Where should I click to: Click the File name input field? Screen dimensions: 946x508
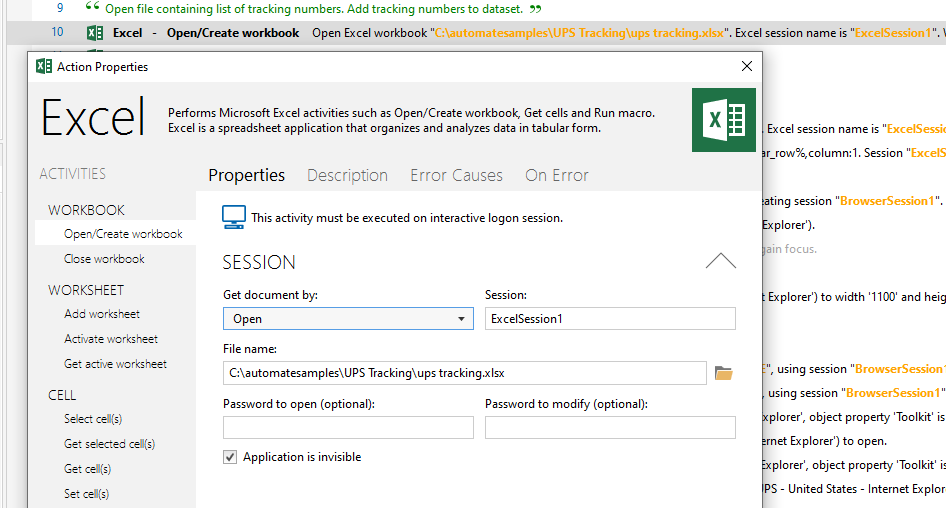click(465, 373)
